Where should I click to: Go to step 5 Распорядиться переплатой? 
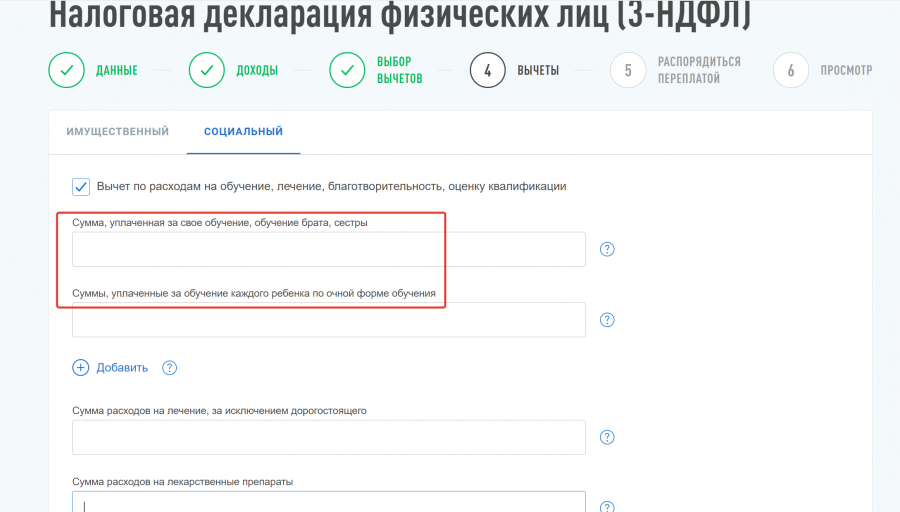point(628,70)
